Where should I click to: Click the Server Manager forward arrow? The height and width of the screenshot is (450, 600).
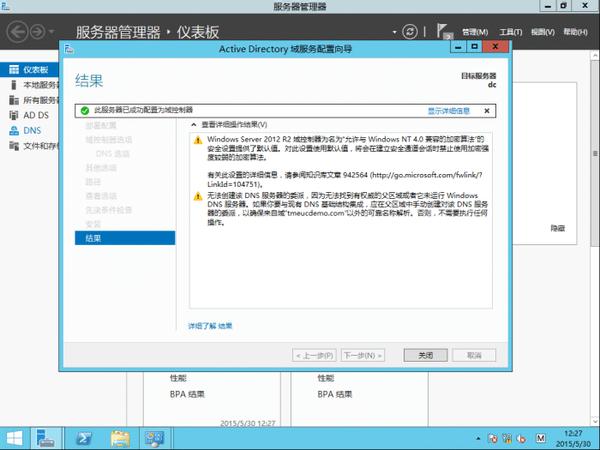point(38,32)
